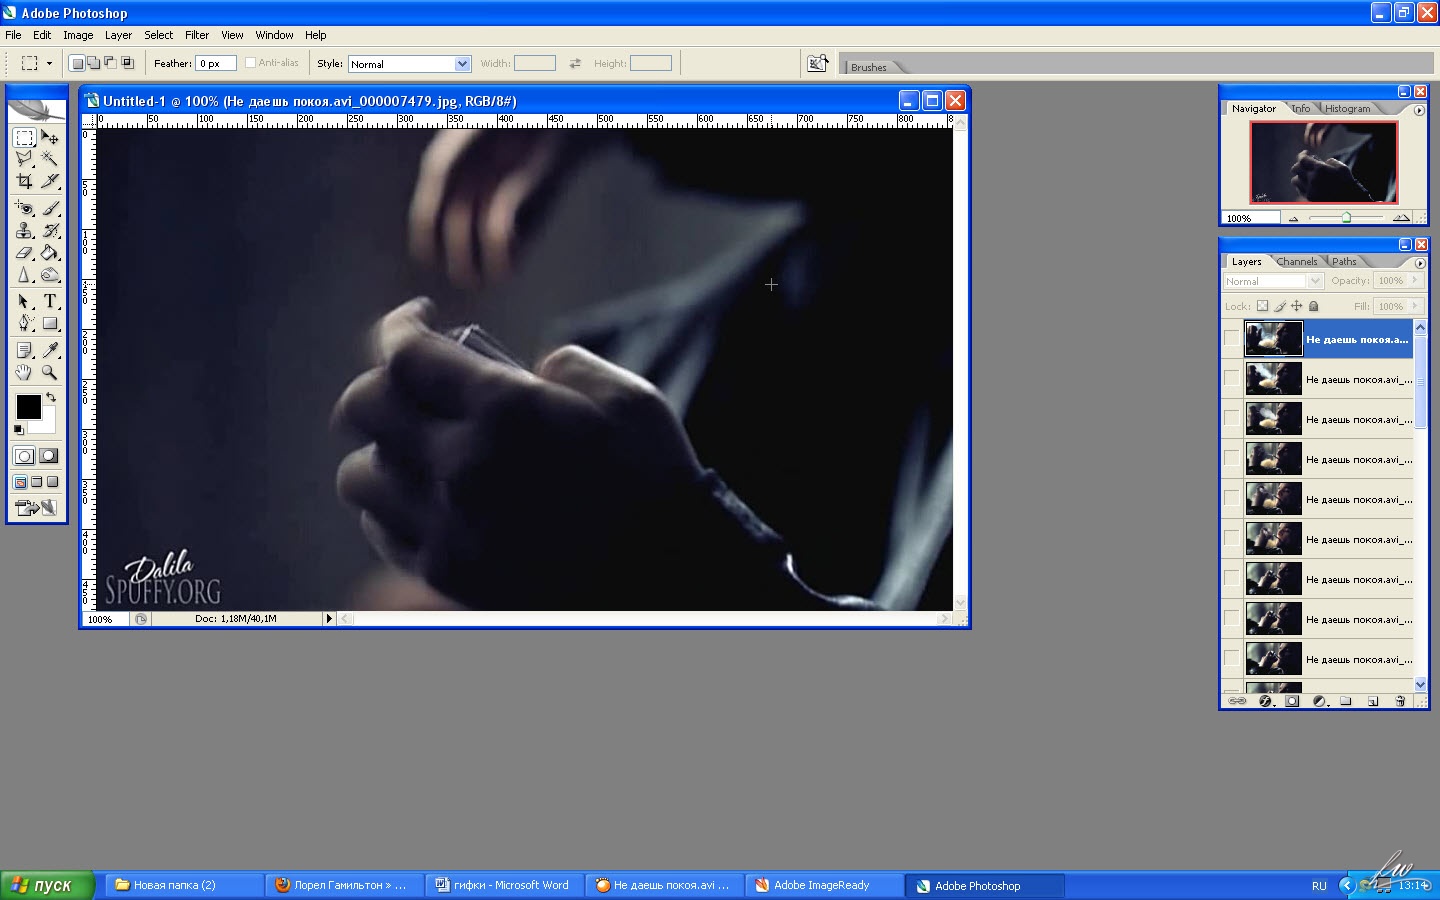
Task: Select the Slice tool
Action: (50, 181)
